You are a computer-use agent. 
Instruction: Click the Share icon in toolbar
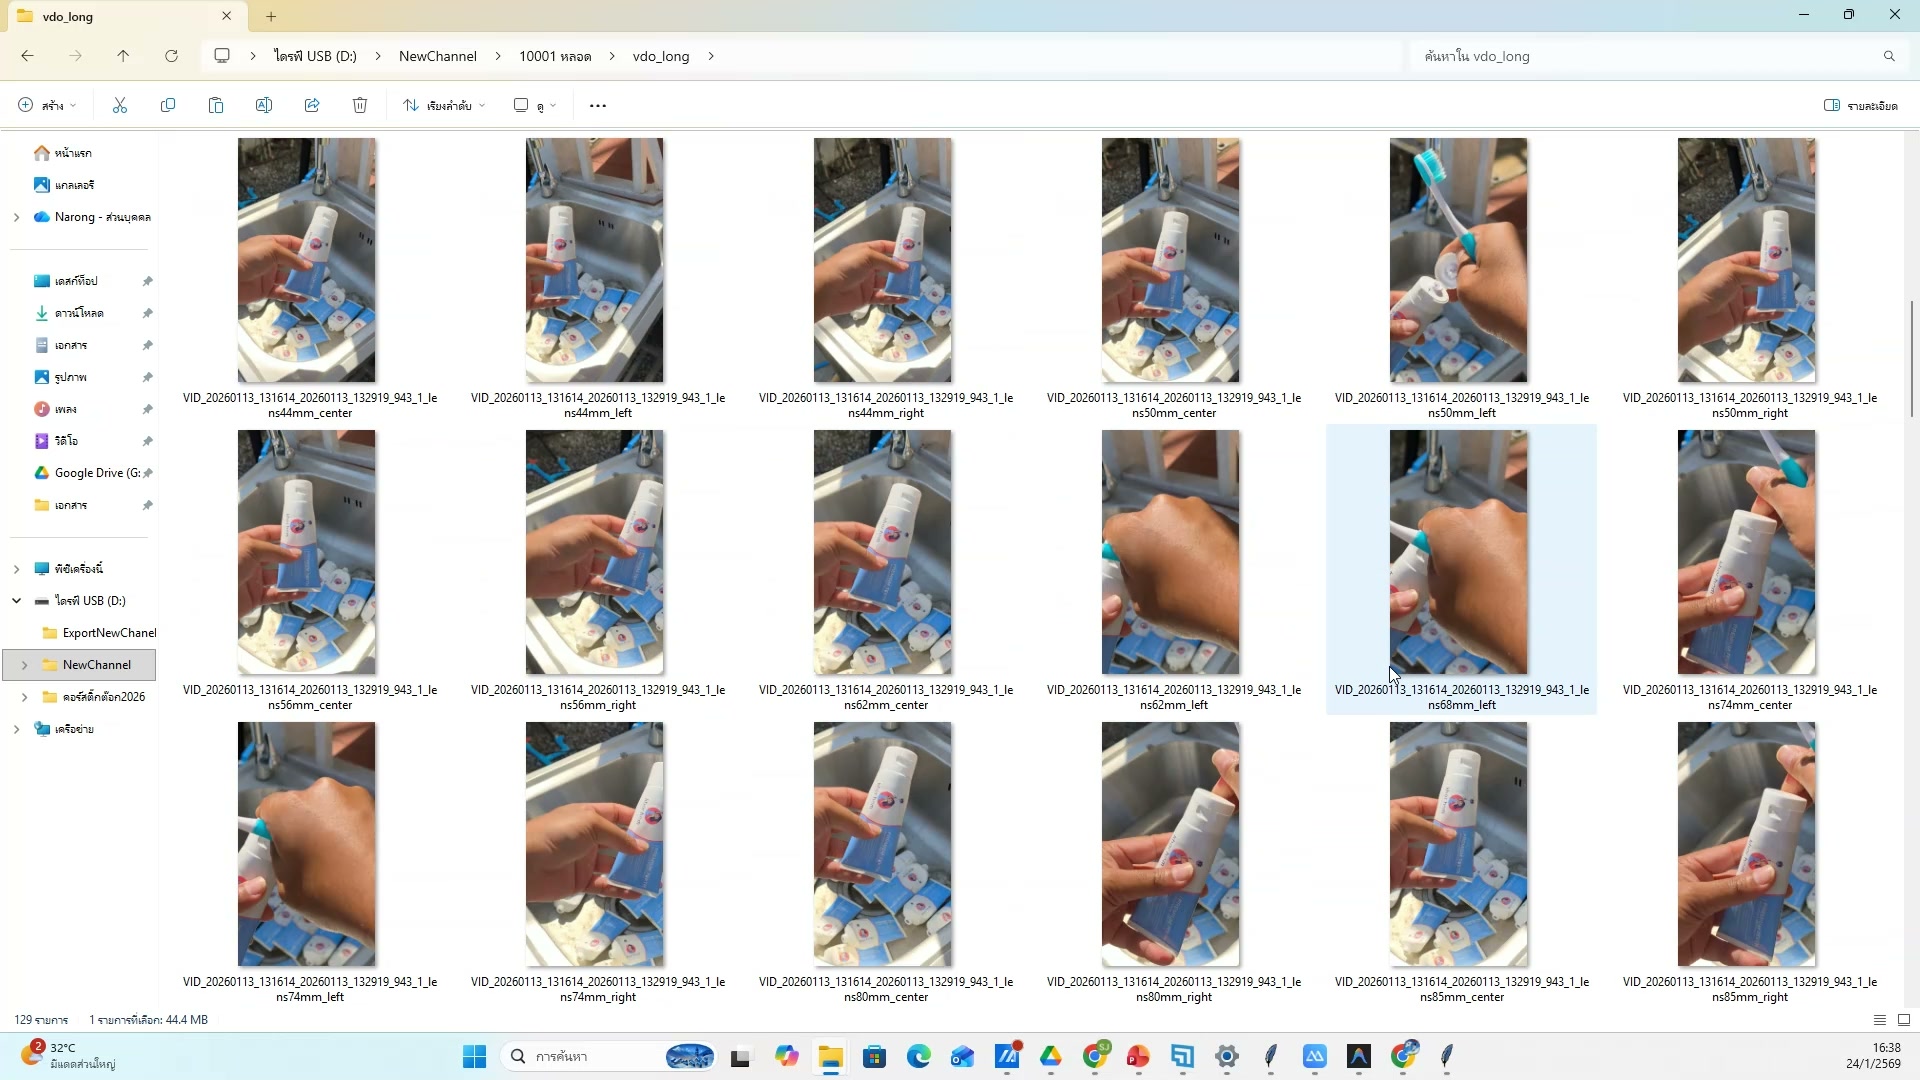point(312,105)
